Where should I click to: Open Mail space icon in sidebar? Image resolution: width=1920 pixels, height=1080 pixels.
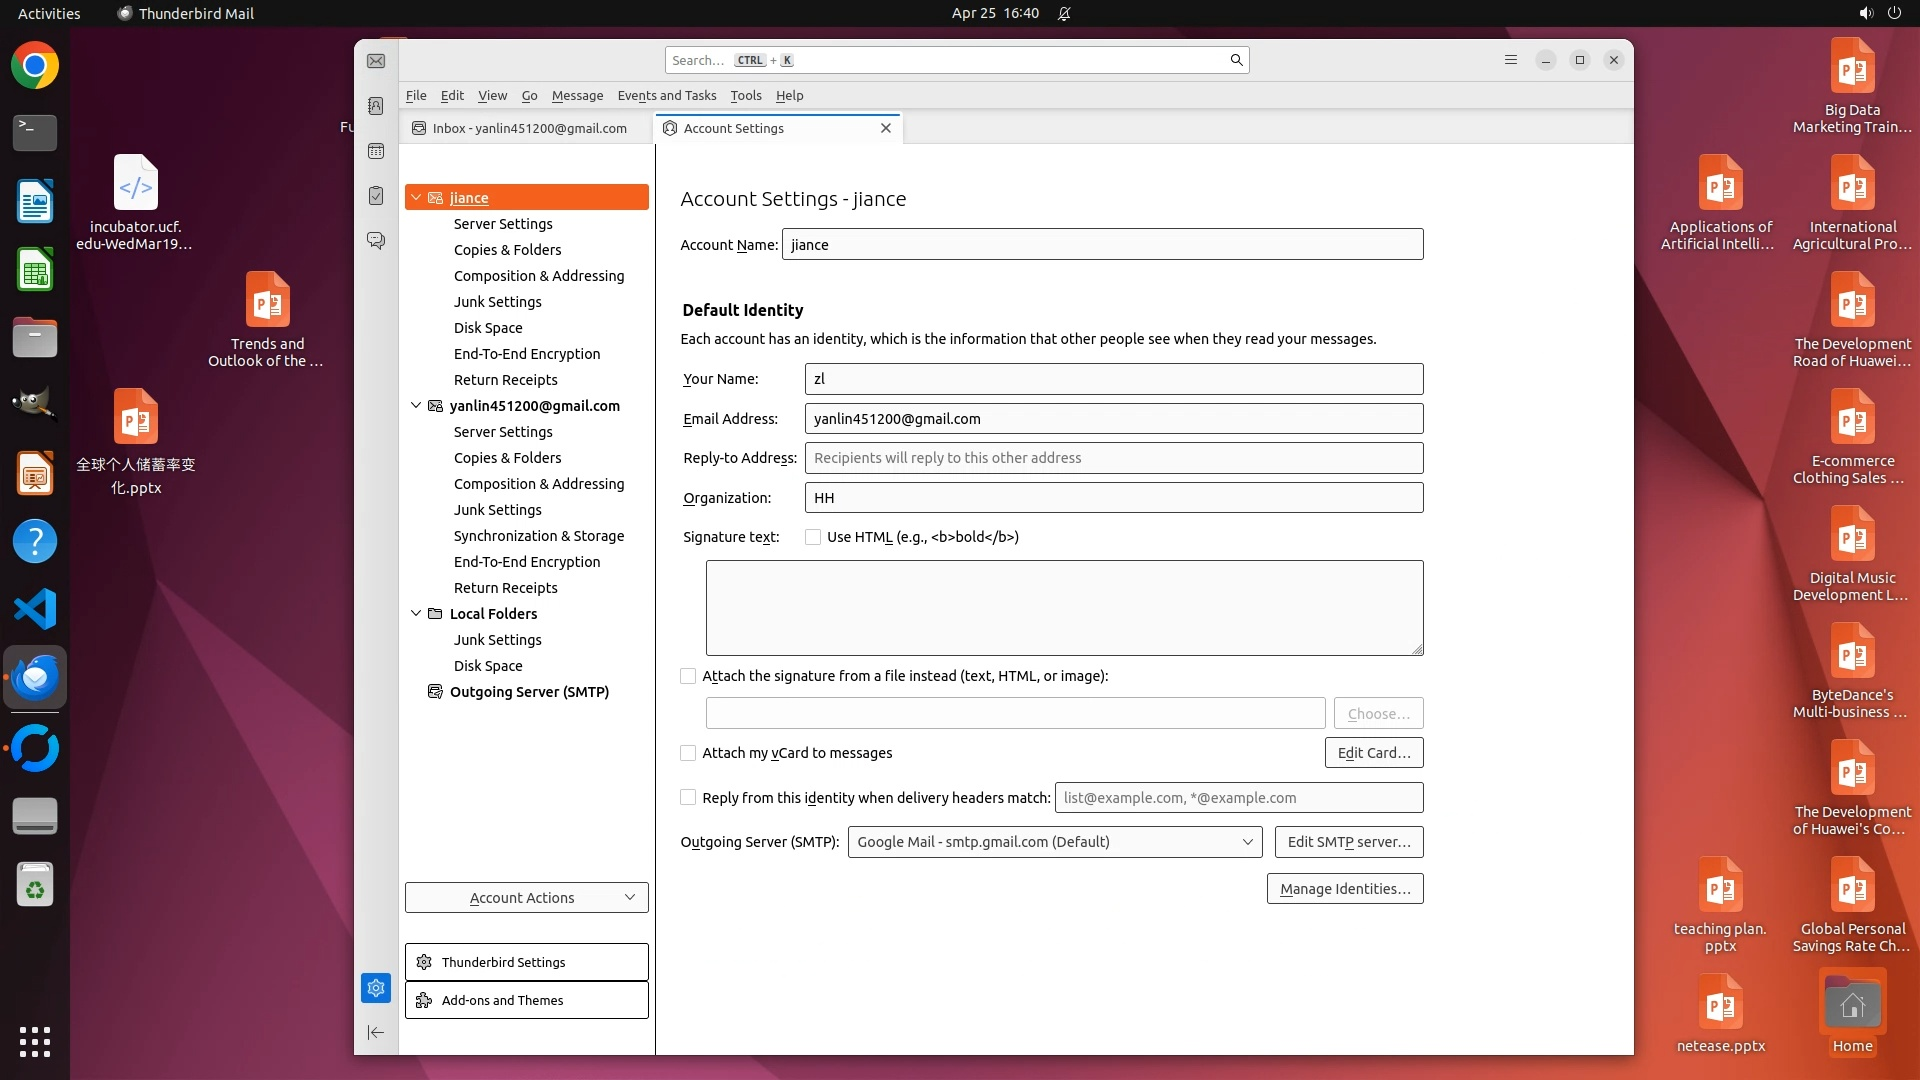376,61
